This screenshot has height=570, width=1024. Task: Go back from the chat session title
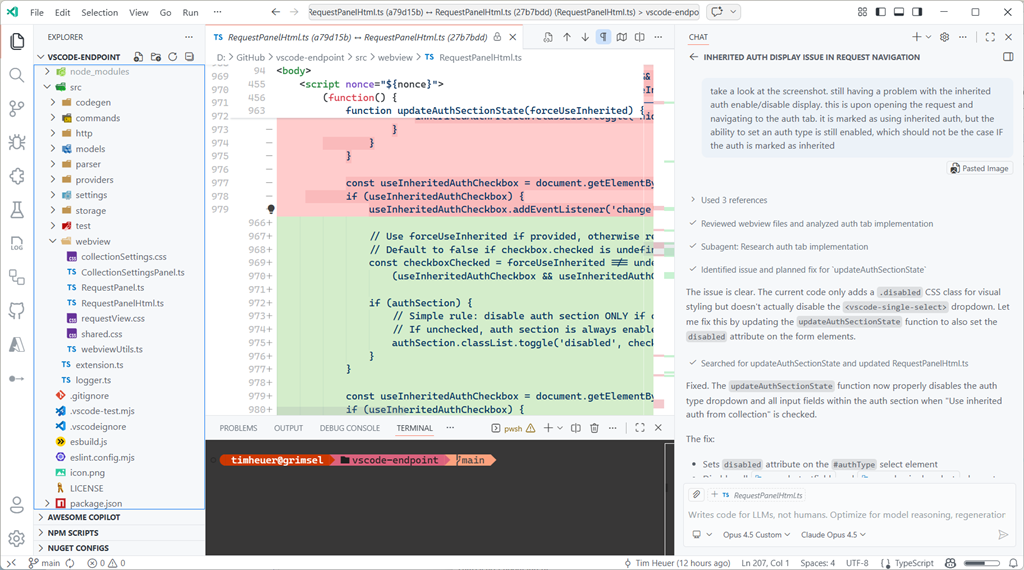694,57
